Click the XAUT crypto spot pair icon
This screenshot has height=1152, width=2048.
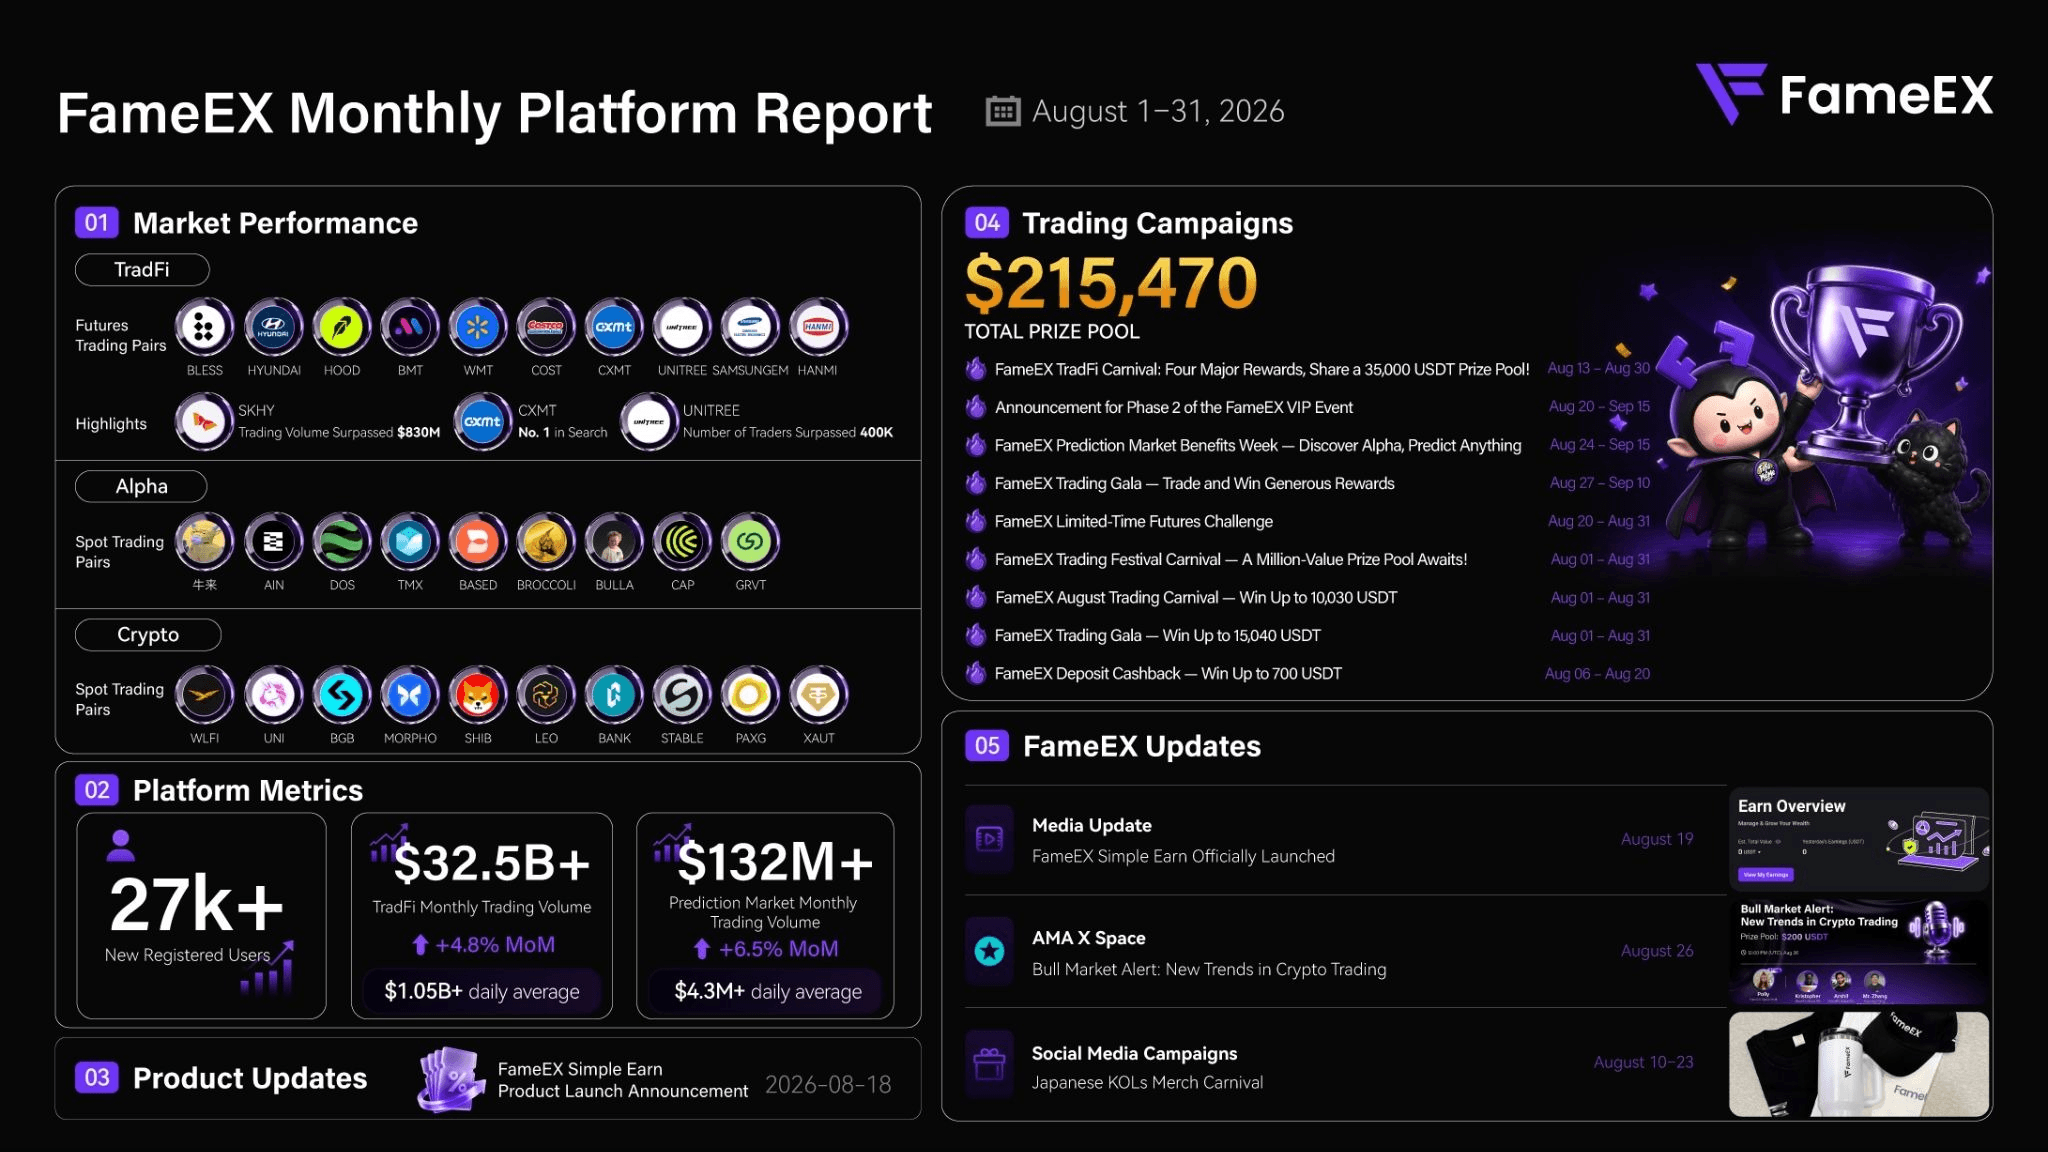[818, 695]
